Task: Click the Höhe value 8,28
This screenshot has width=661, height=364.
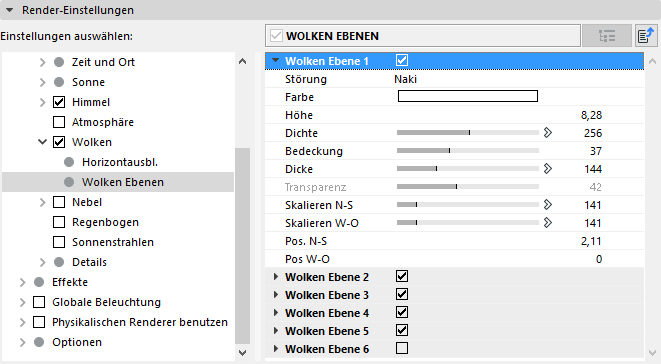Action: coord(591,115)
